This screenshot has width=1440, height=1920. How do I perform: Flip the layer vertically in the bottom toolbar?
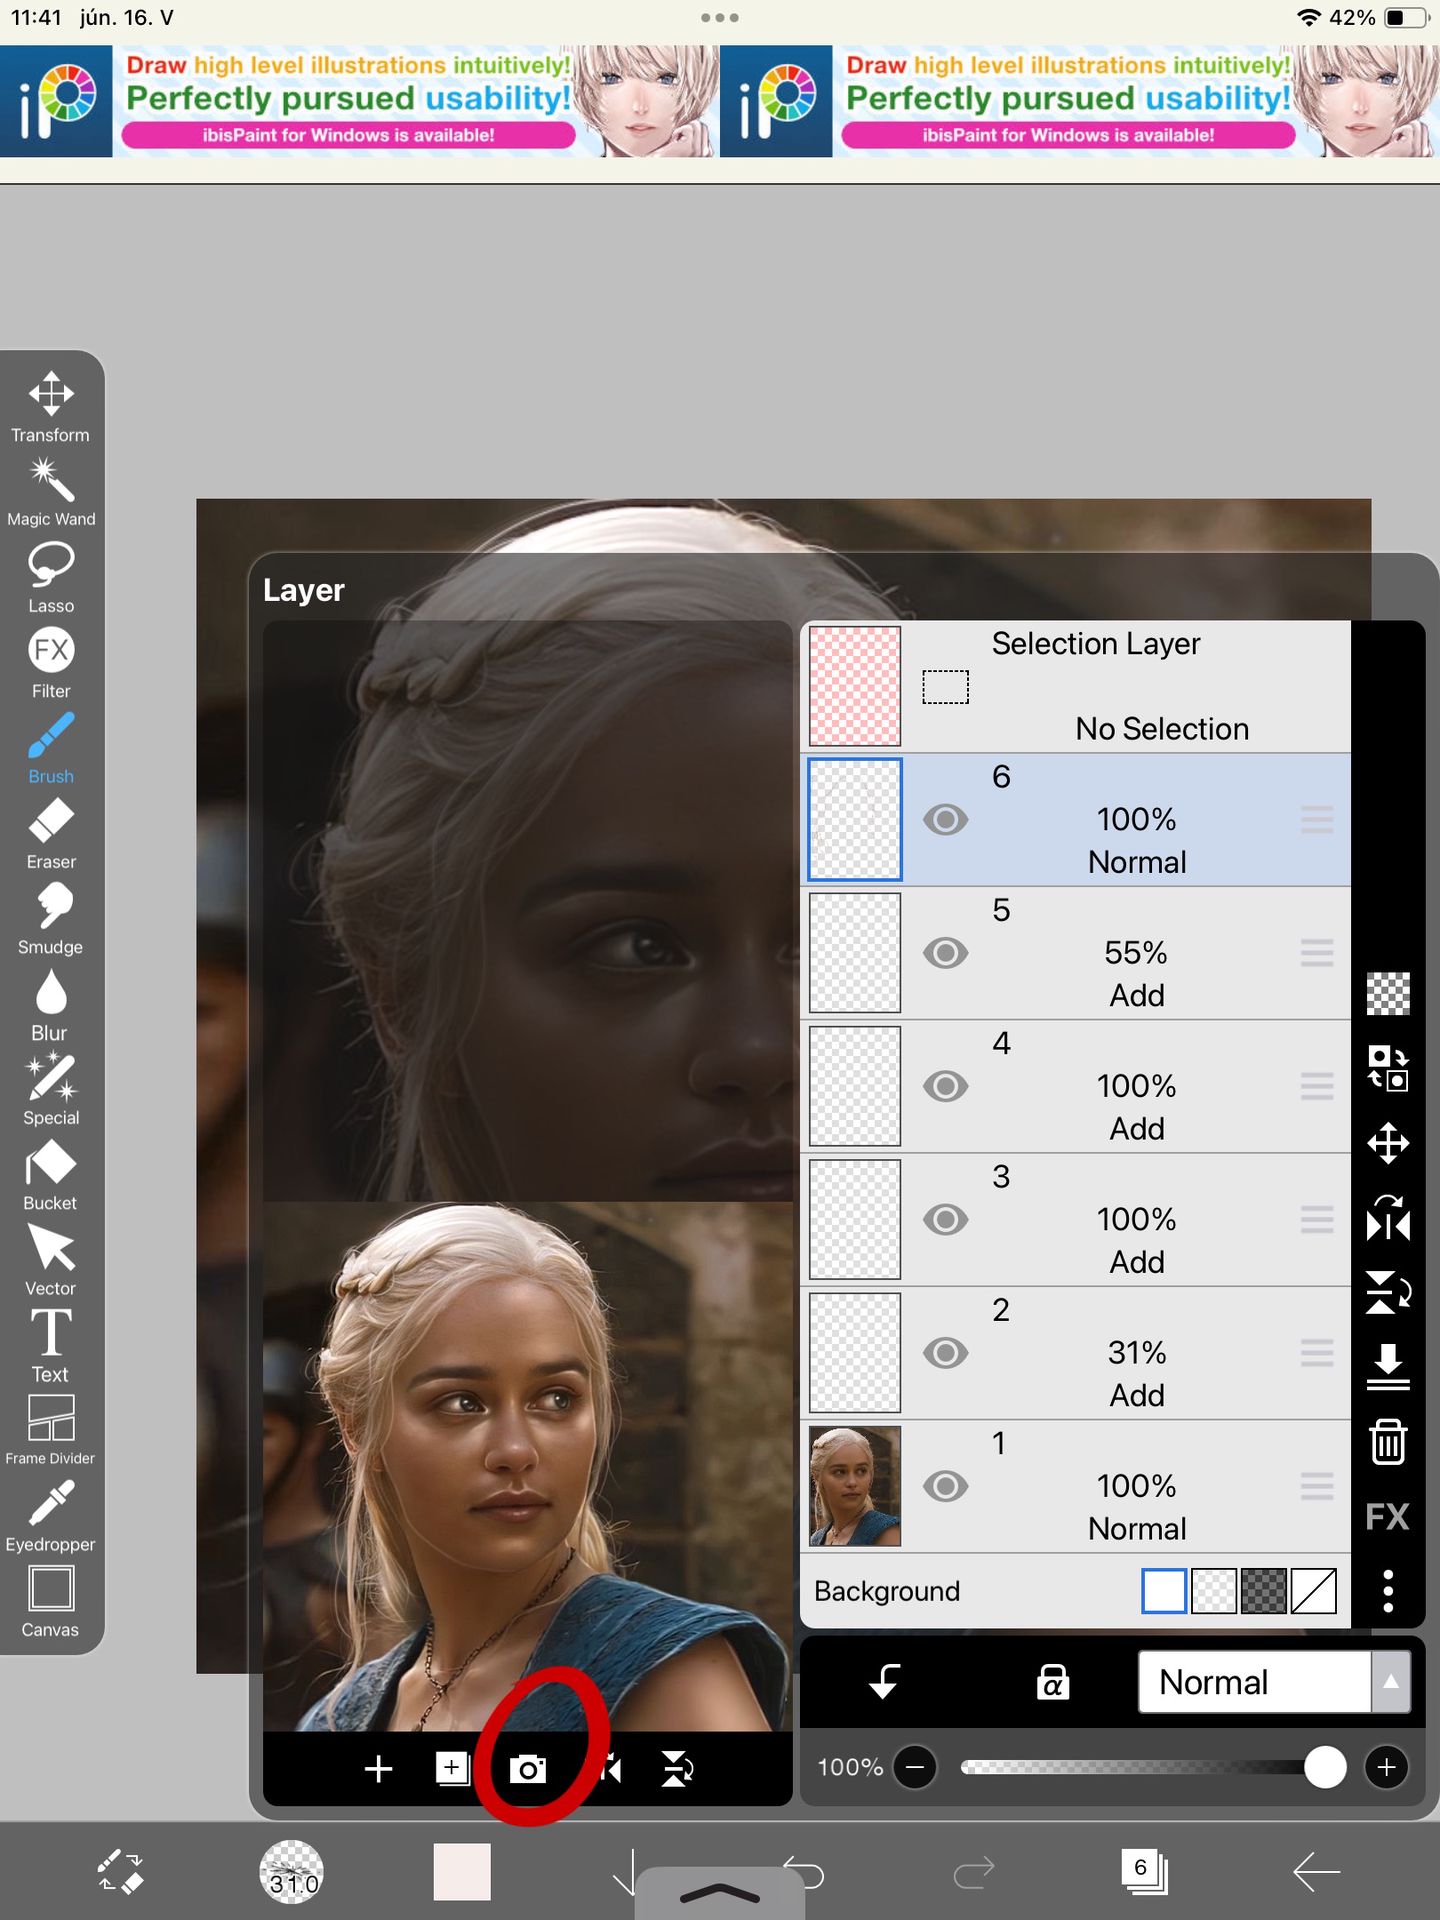[677, 1769]
